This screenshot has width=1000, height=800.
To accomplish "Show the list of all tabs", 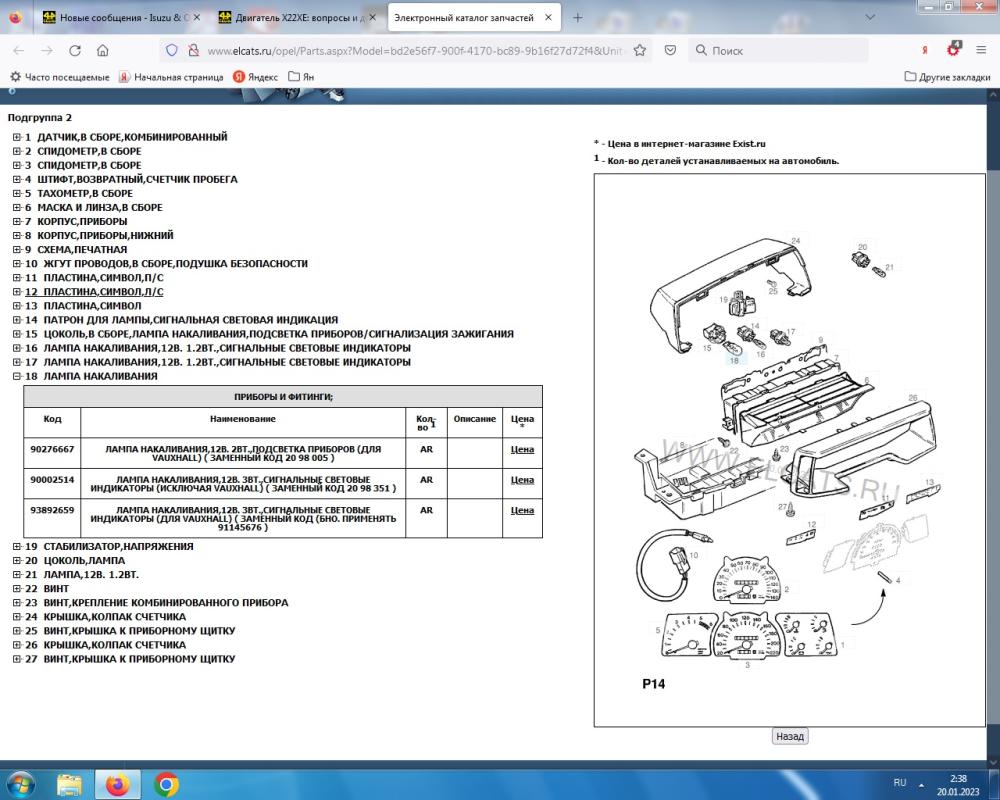I will pos(870,18).
